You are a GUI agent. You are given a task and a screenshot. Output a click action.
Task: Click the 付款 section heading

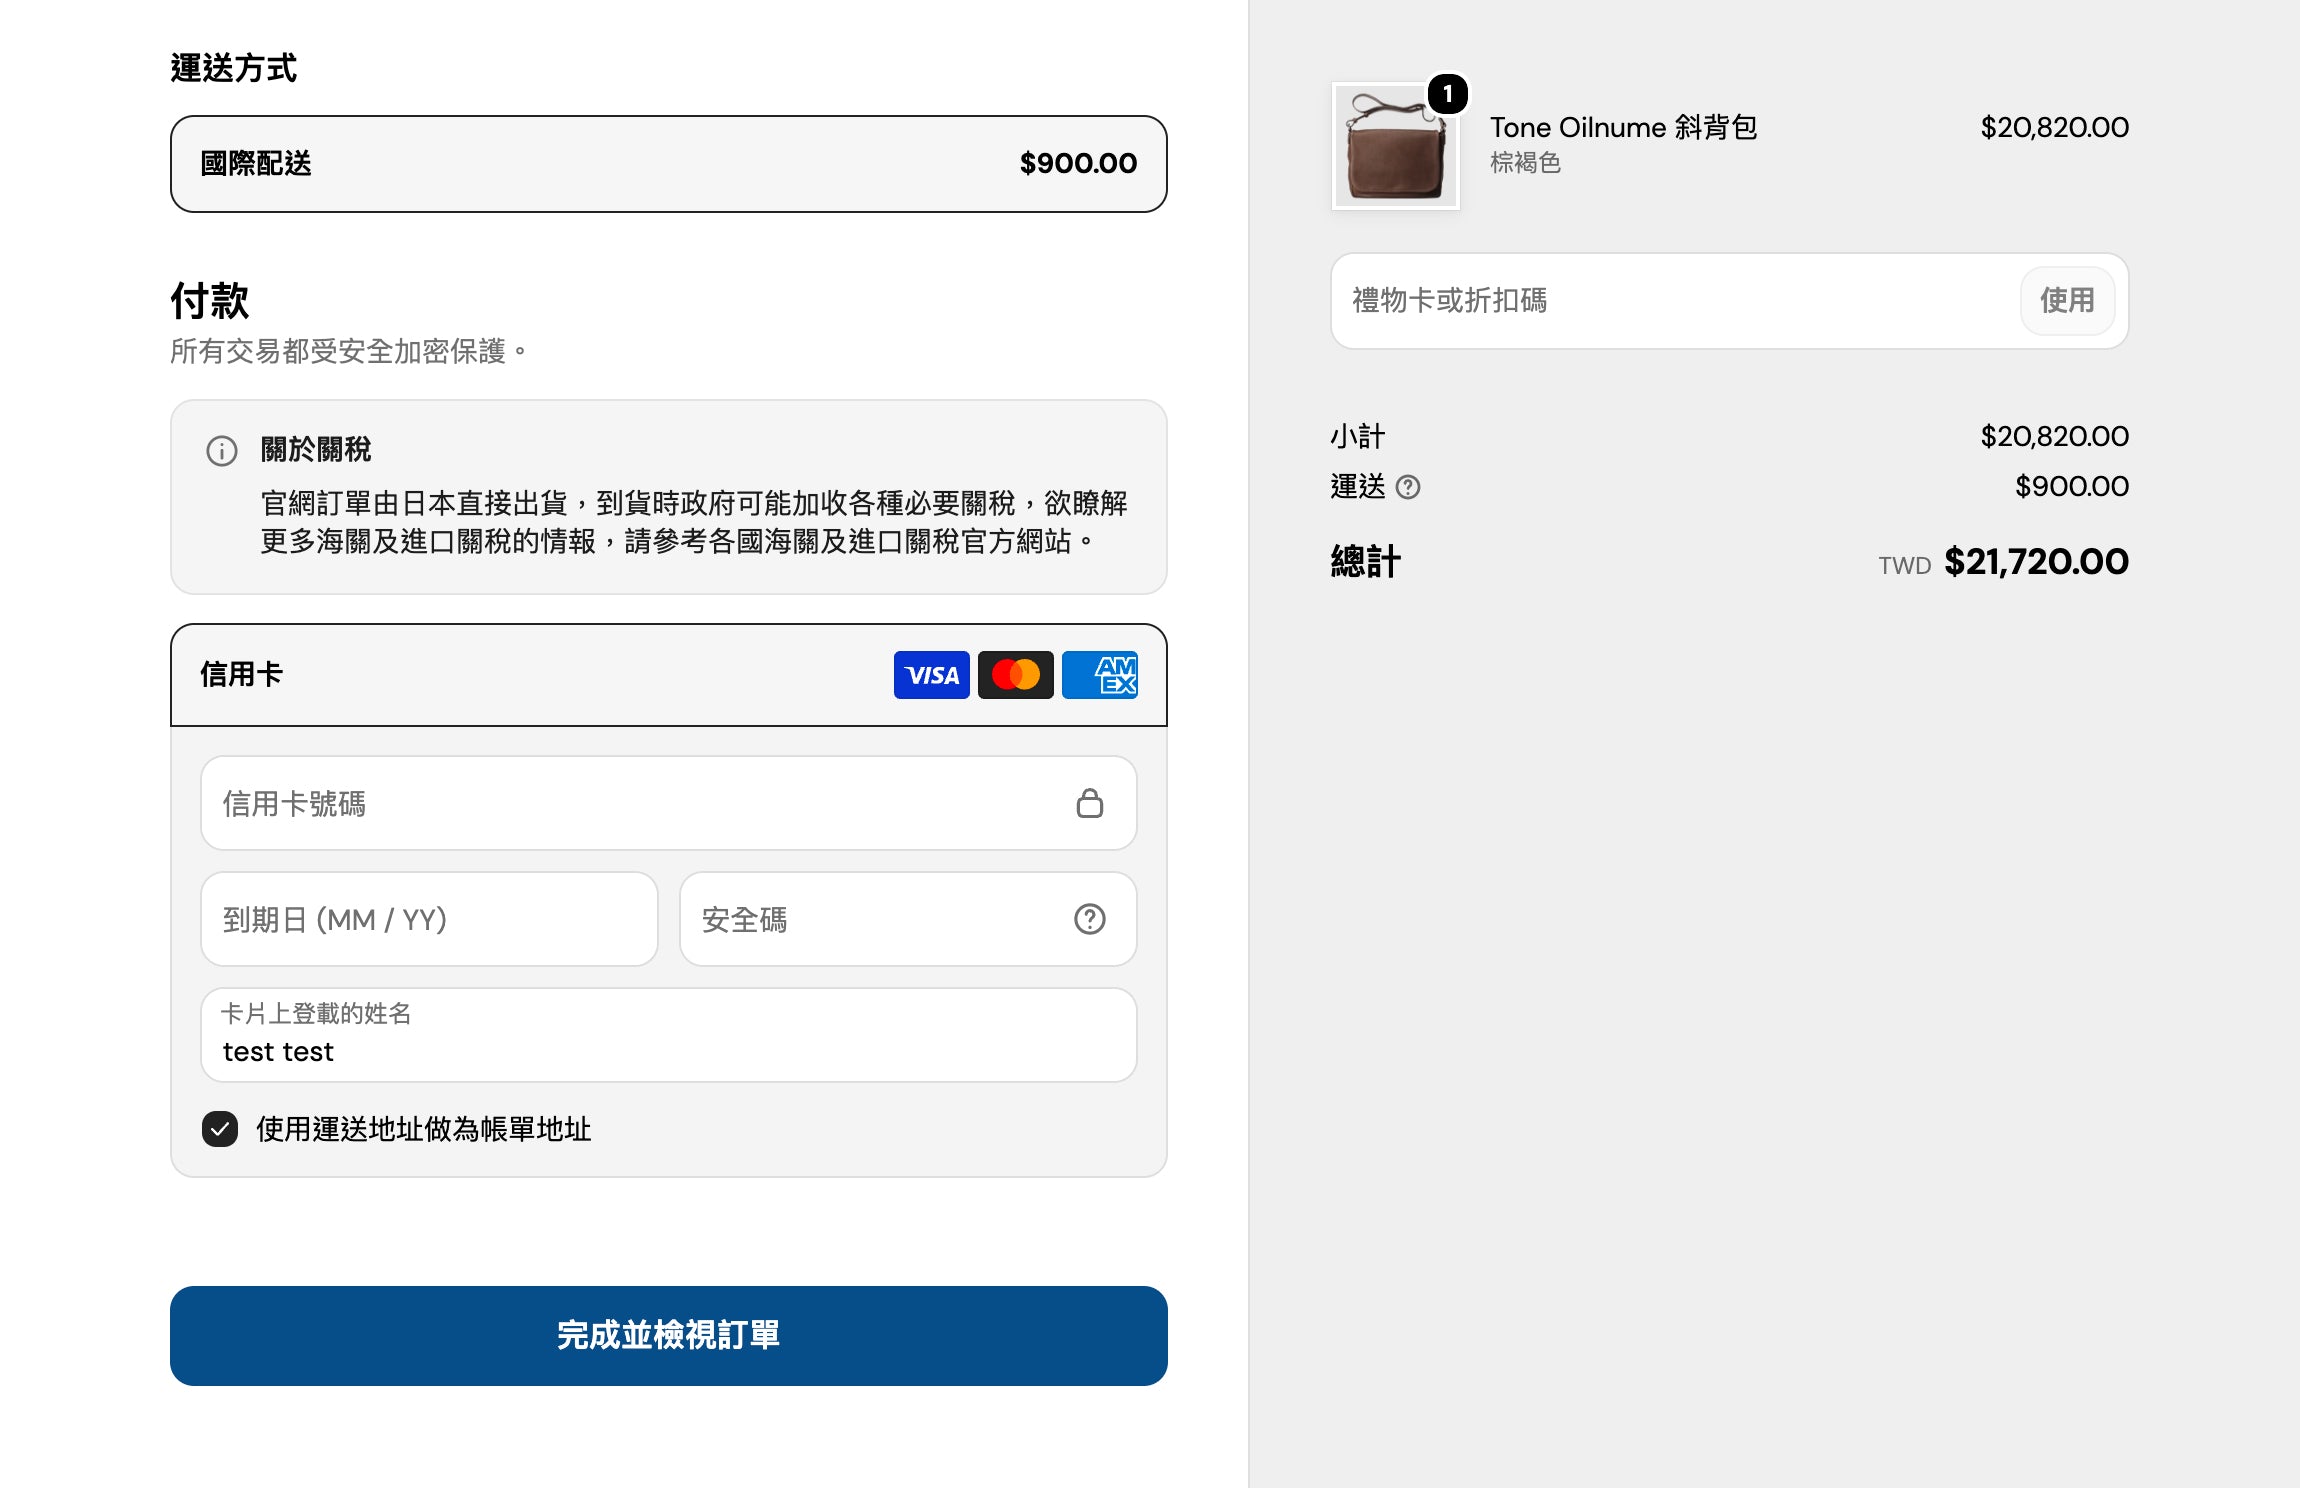tap(209, 300)
